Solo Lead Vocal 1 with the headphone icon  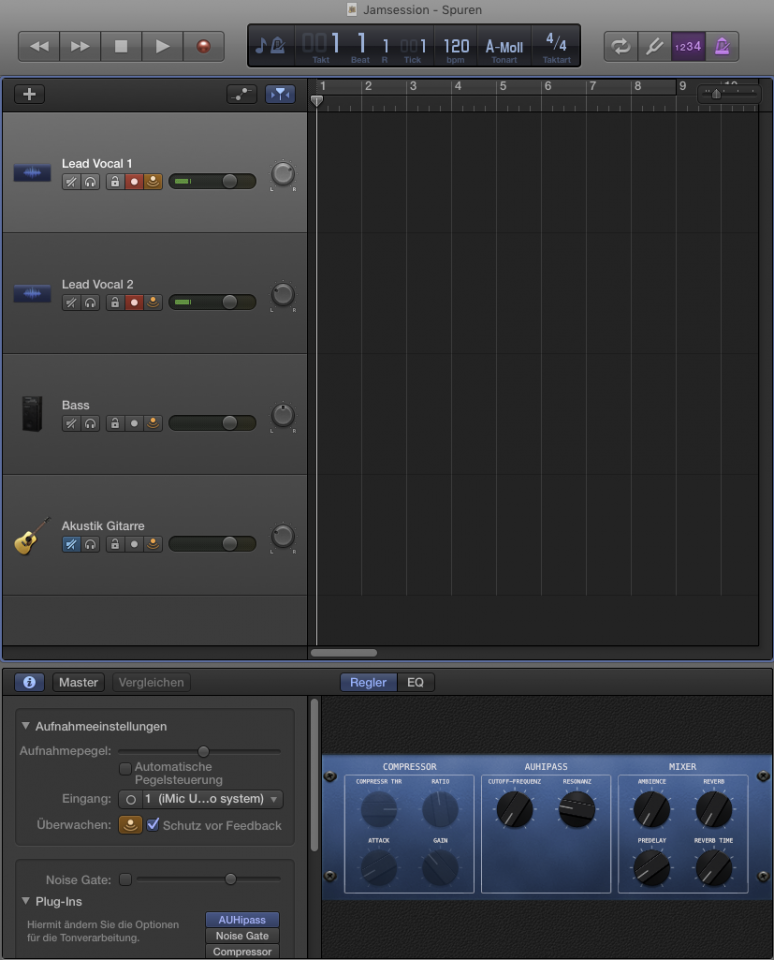(91, 182)
